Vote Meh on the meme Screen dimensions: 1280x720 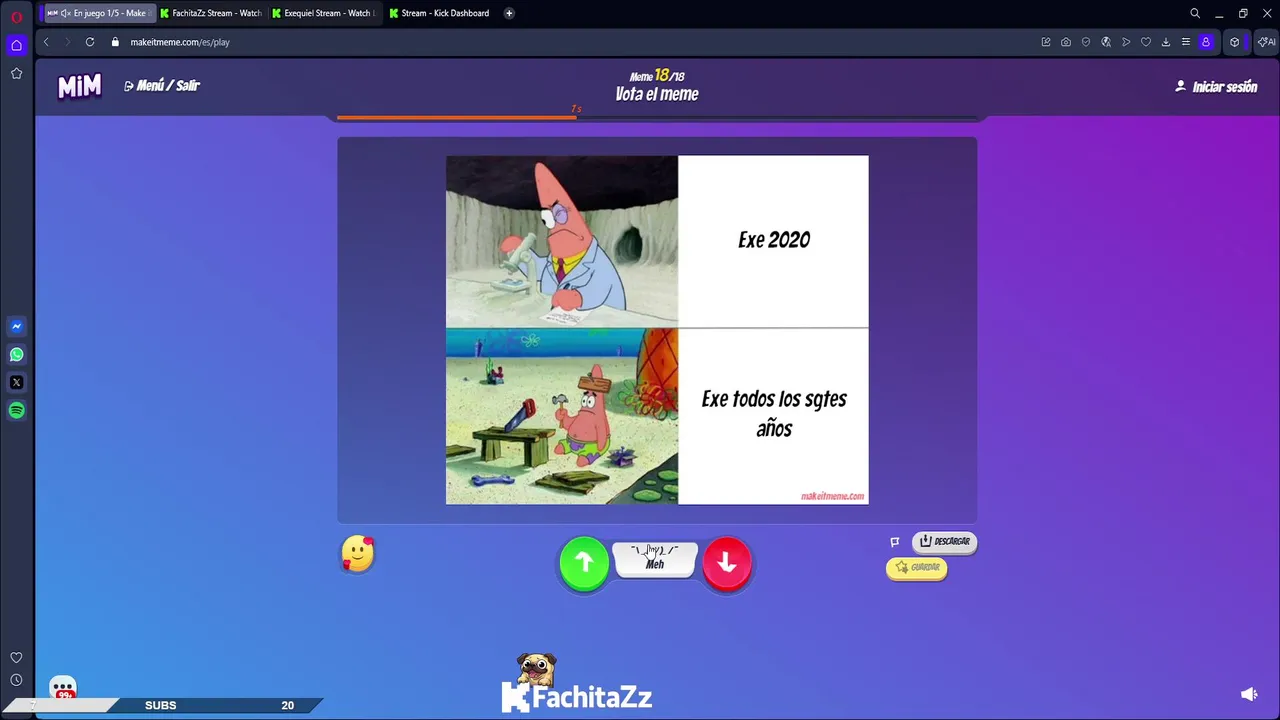655,560
